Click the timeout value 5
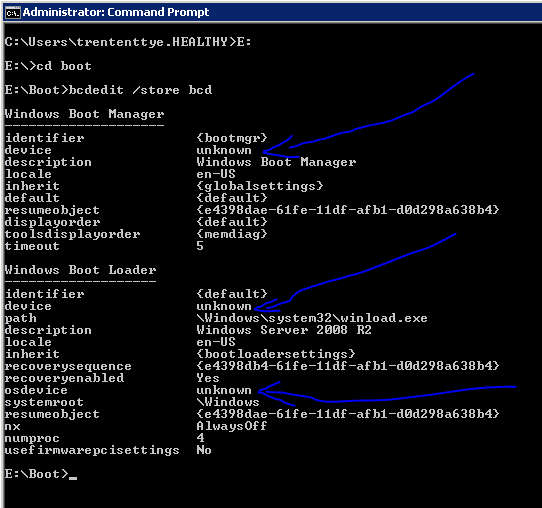Screen dimensions: 542x508 (x=200, y=246)
